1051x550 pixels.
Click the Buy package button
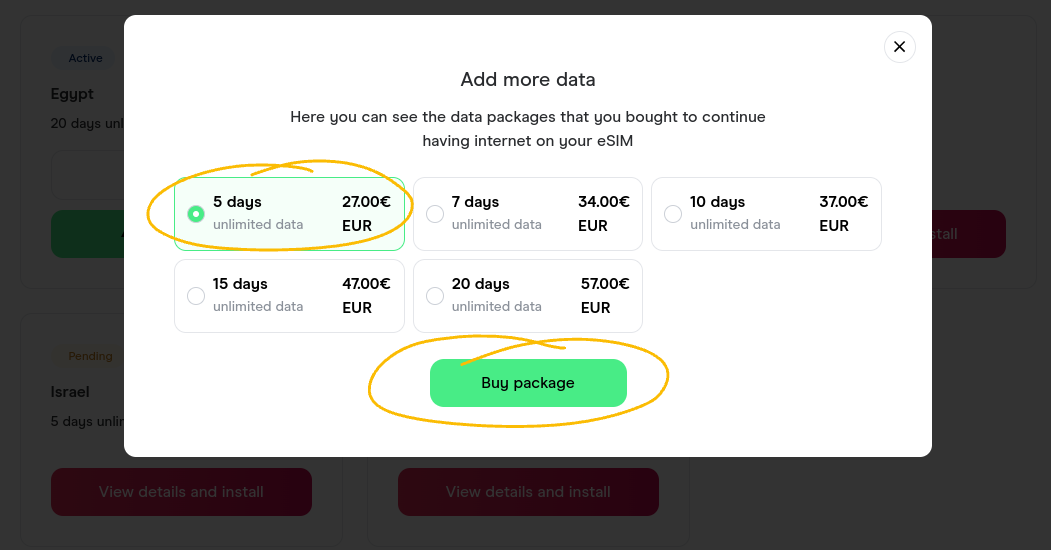click(528, 383)
